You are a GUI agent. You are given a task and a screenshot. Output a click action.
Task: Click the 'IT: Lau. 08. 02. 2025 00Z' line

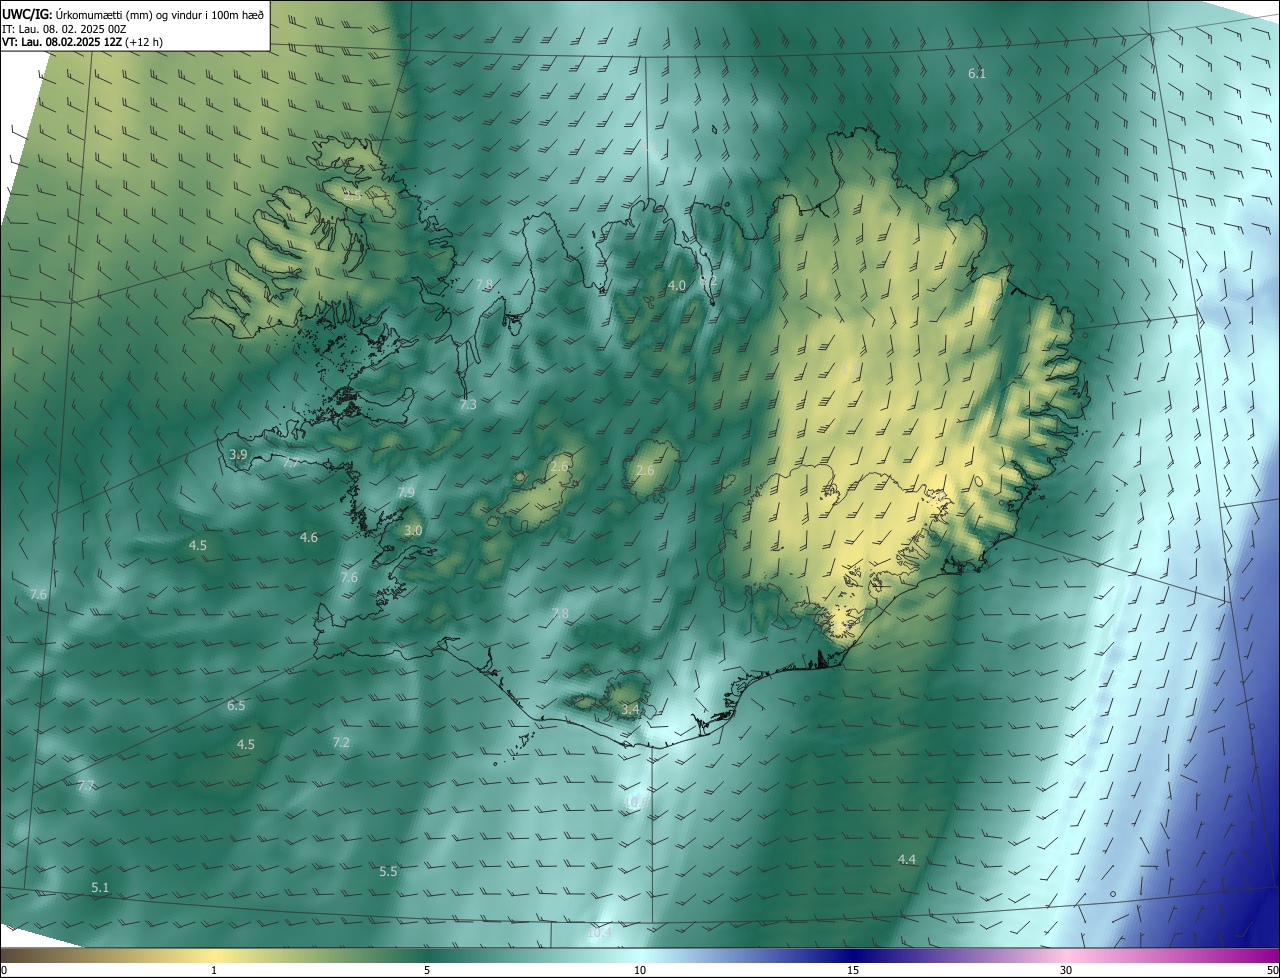64,29
